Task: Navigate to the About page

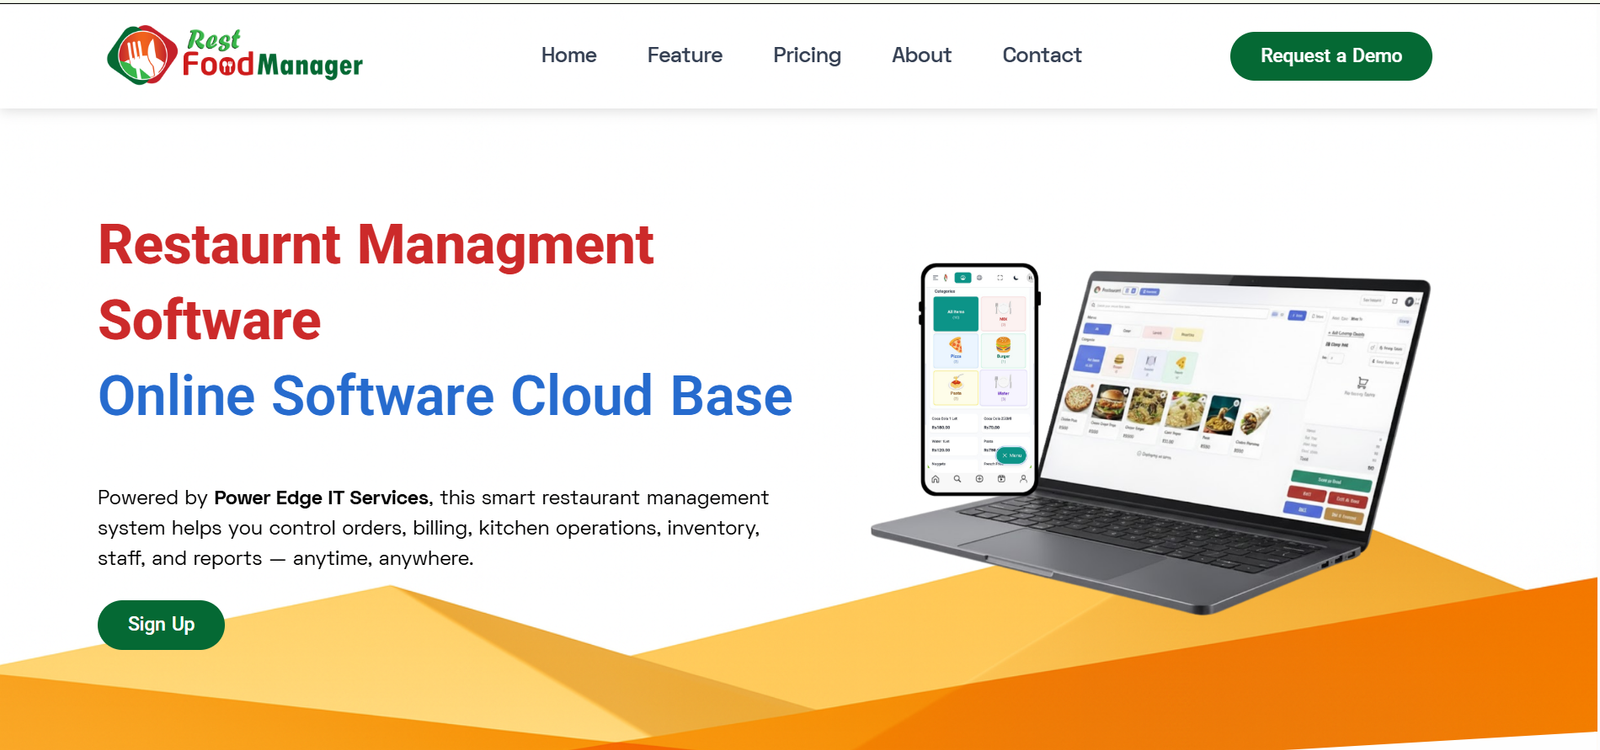Action: (922, 55)
